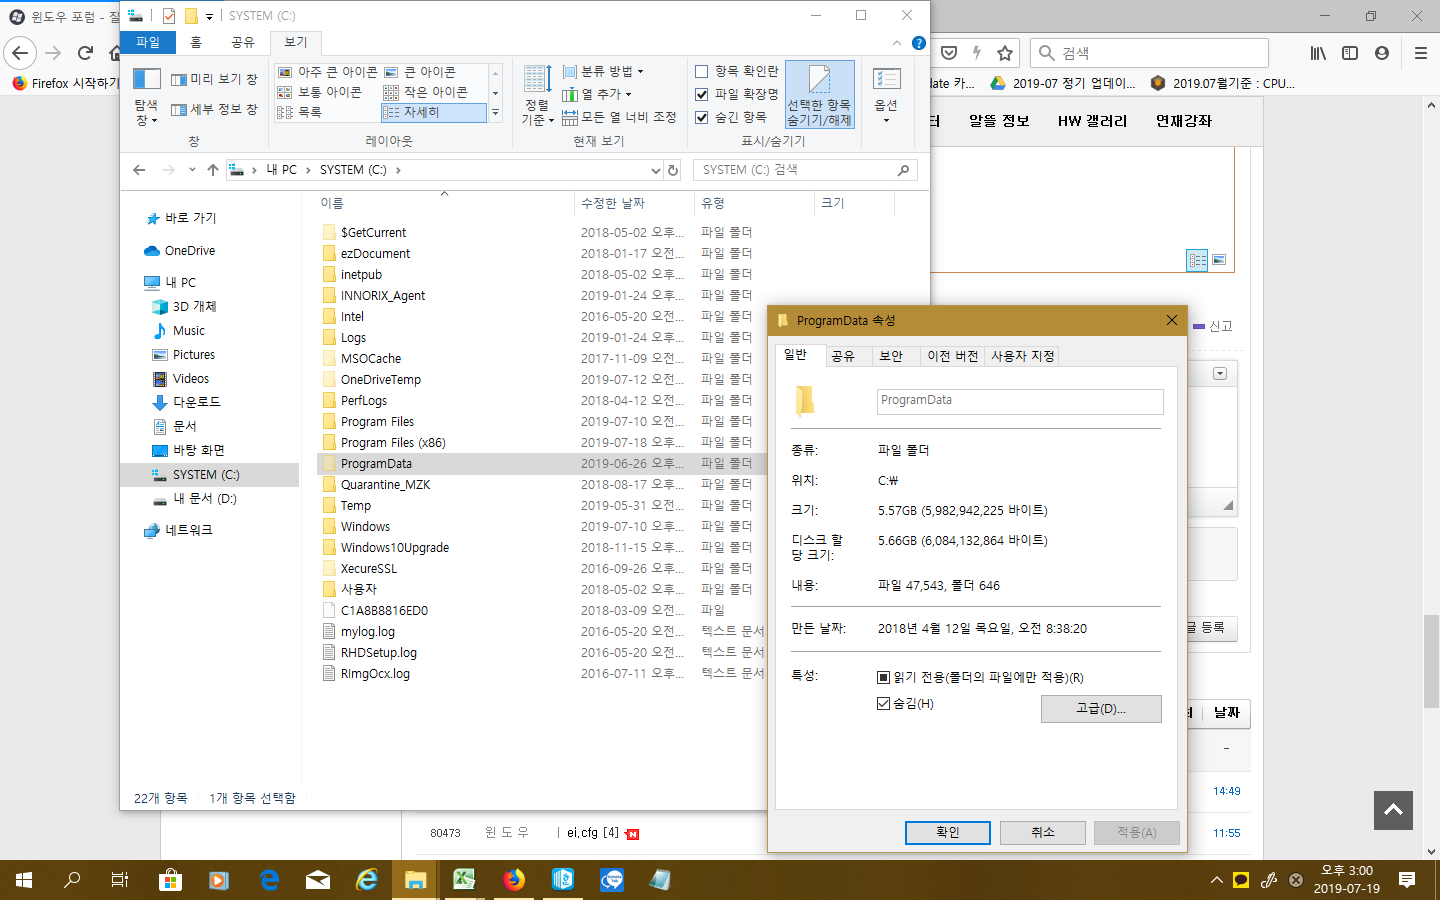1440x900 pixels.
Task: Click 선택한 항목 숨기기/해제 button
Action: click(819, 97)
